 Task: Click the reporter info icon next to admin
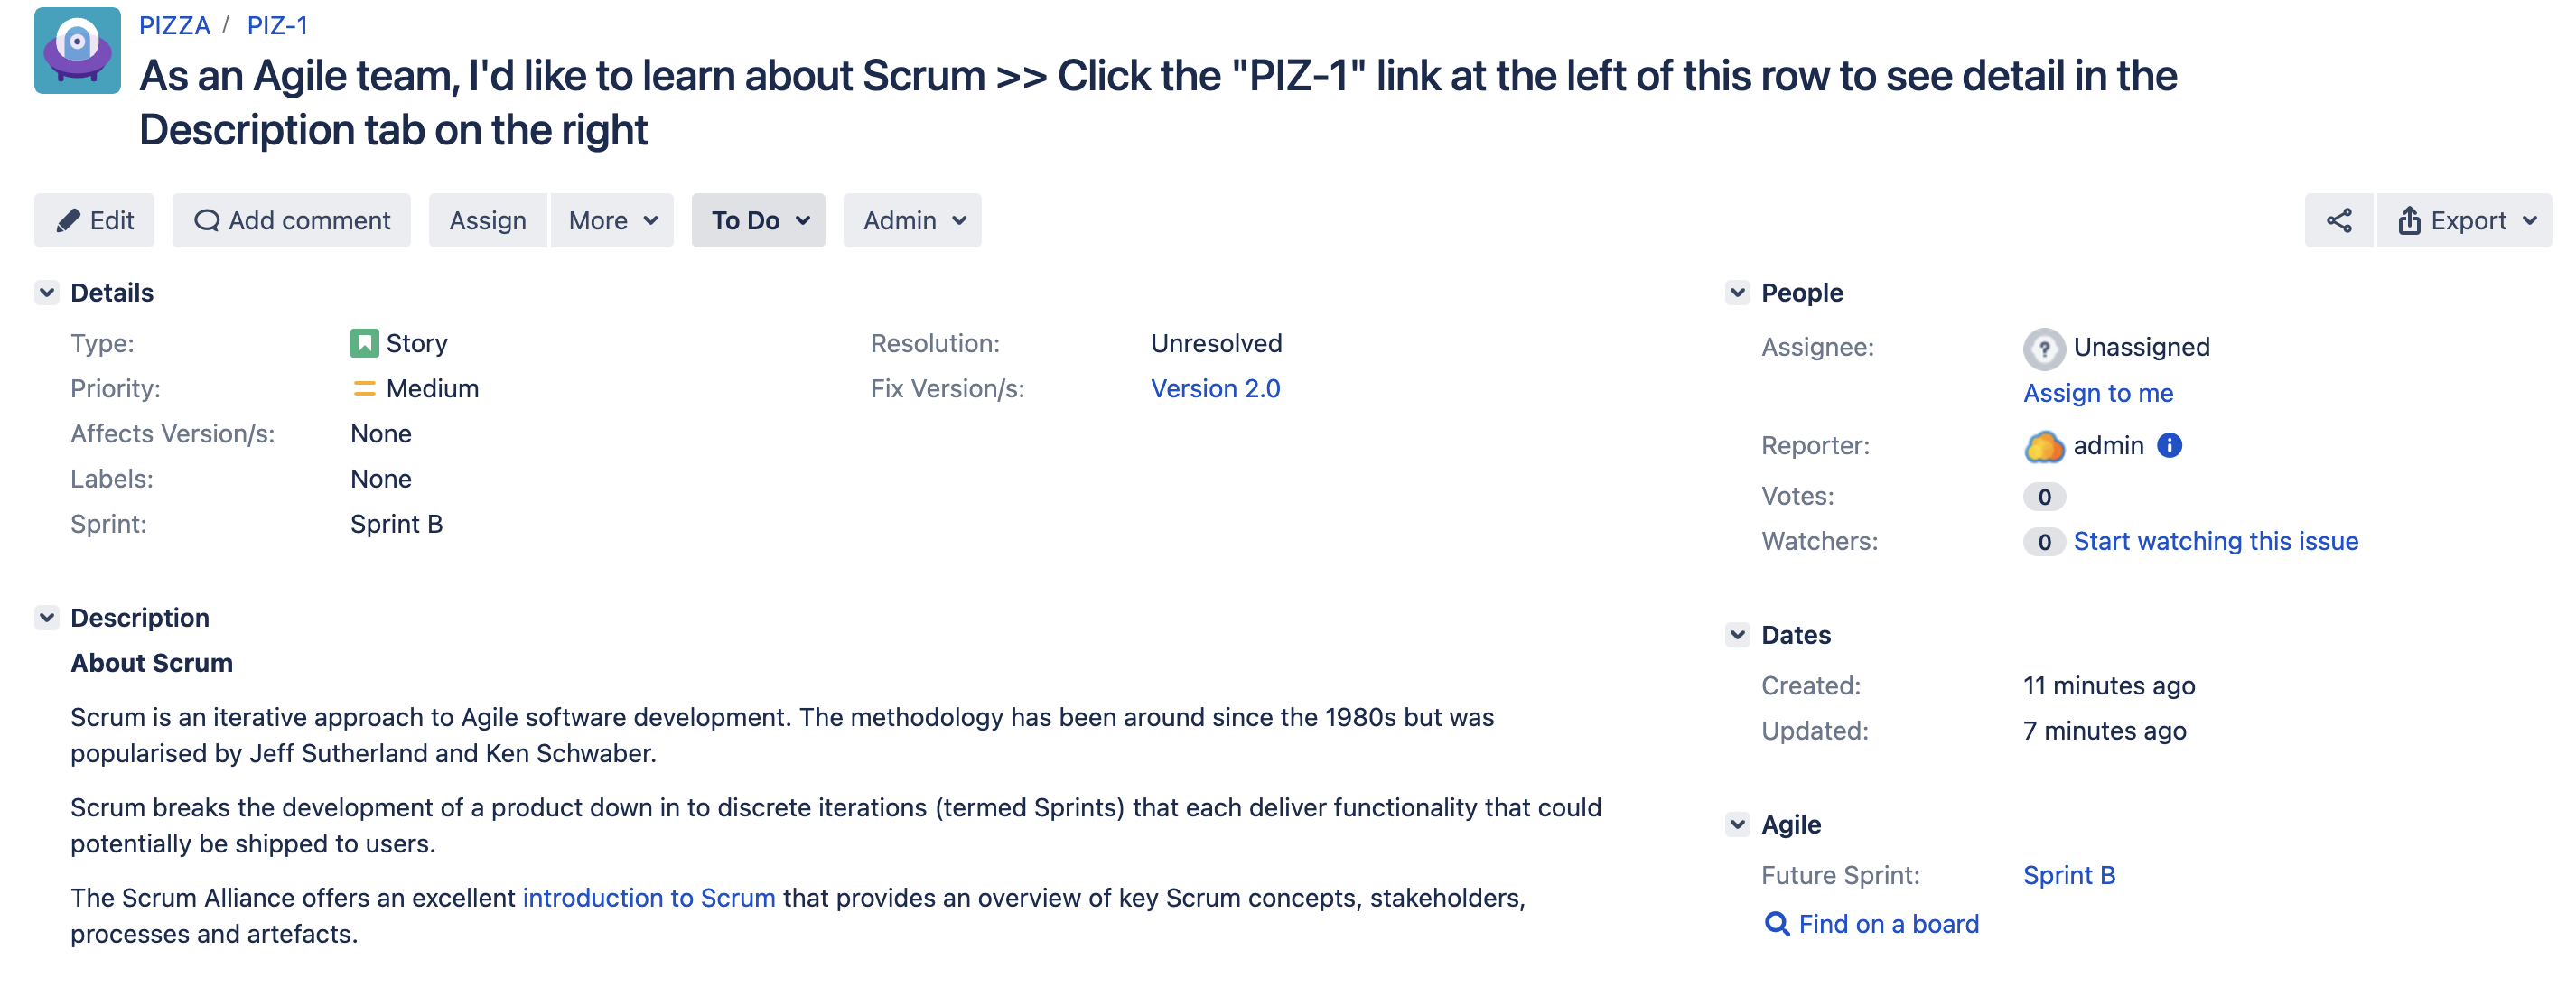pos(2169,445)
